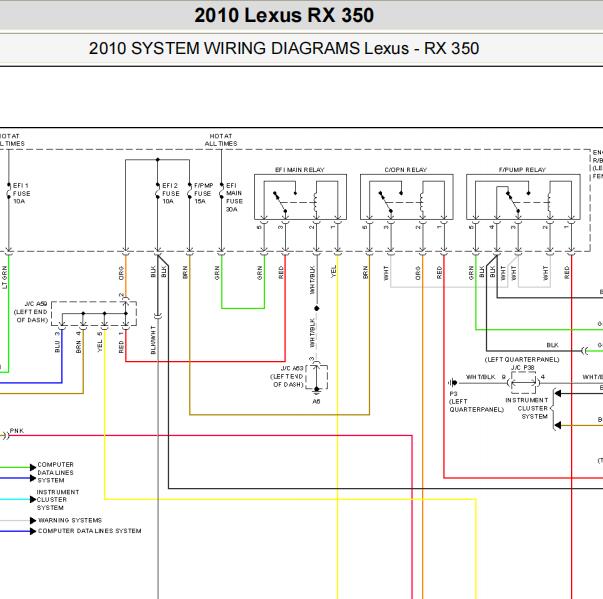Select the "F/PMP FUSE 15A" label

(x=203, y=193)
